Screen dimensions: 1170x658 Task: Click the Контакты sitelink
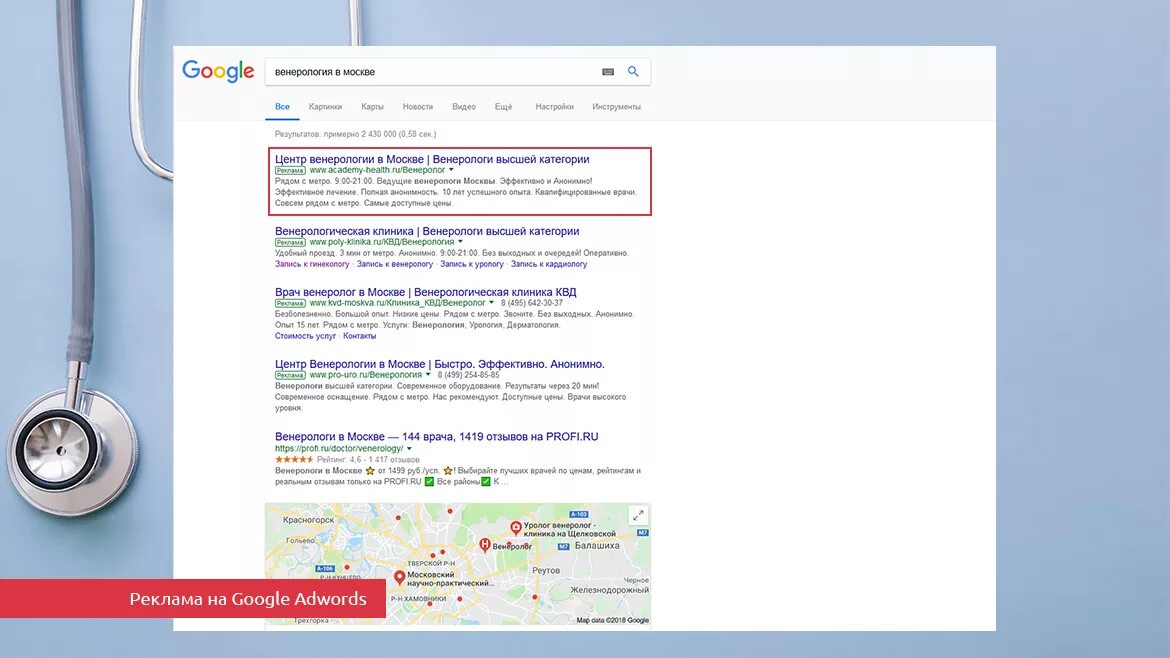click(x=360, y=336)
